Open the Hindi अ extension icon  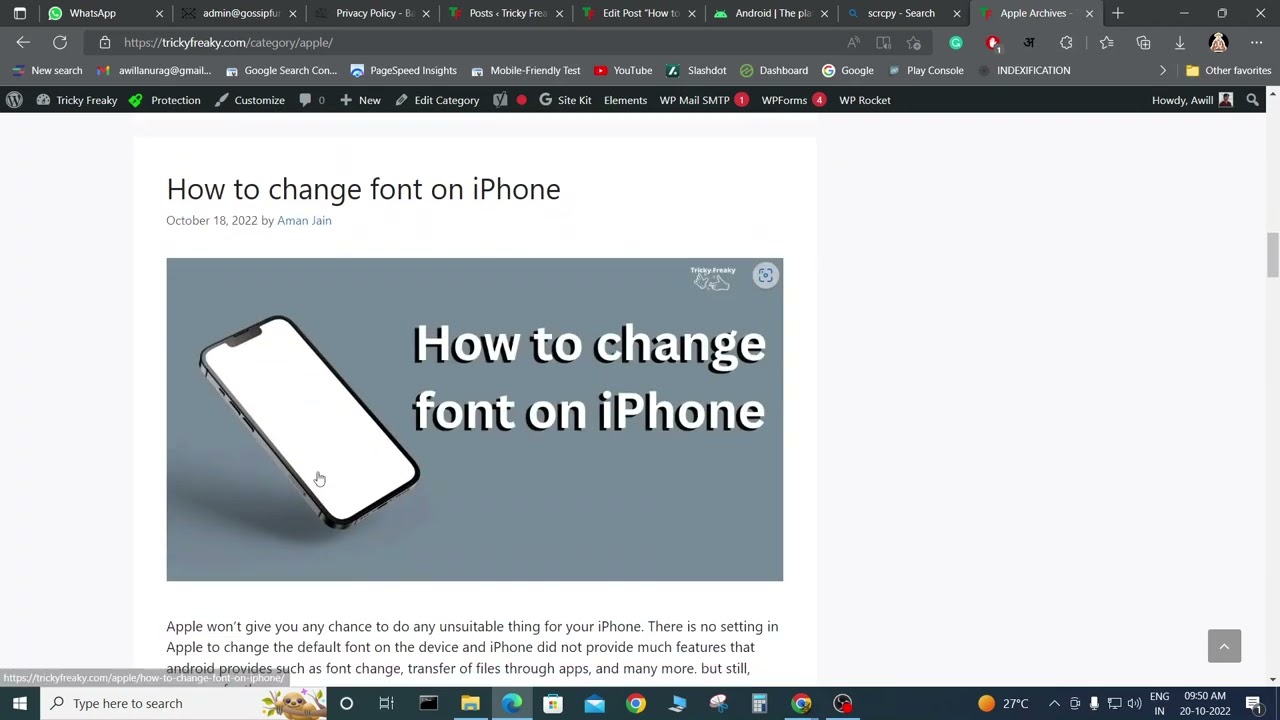[1029, 43]
